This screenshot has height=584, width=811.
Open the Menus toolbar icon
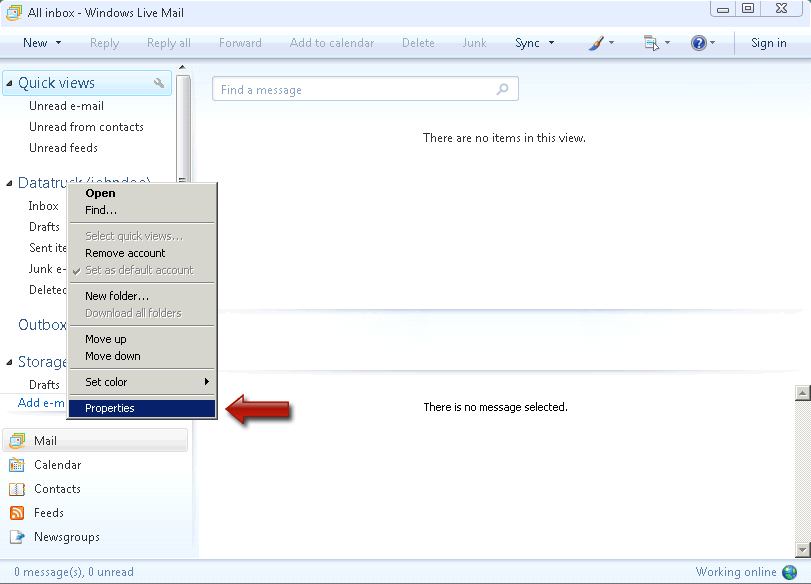point(651,43)
